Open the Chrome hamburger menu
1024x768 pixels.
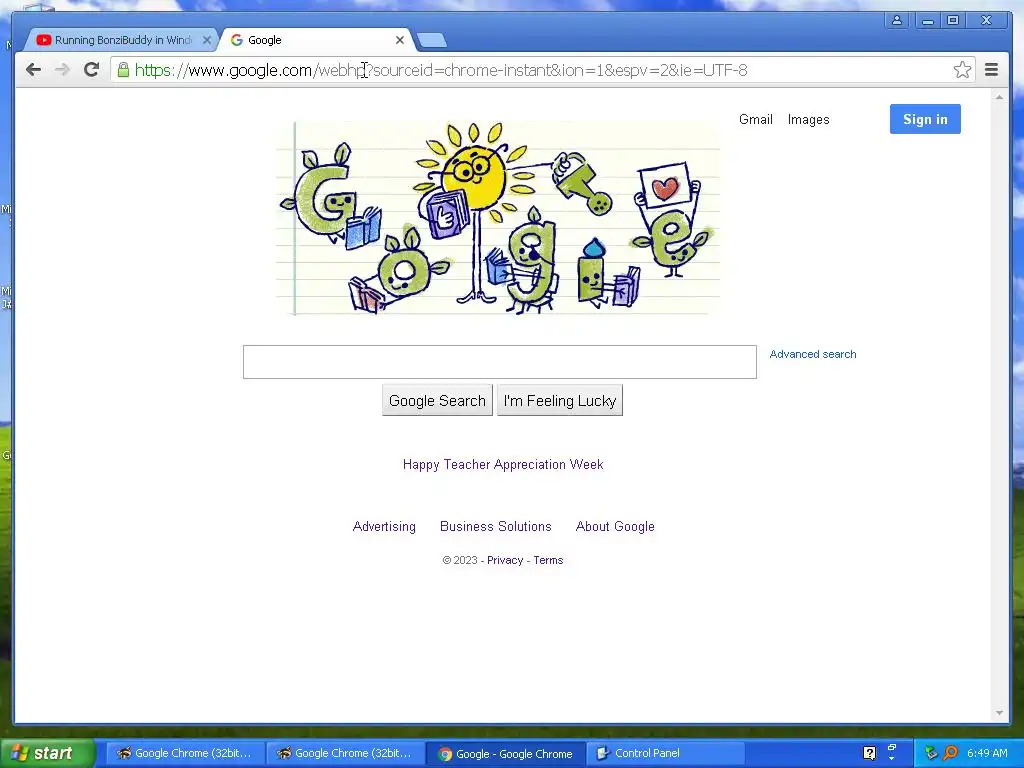point(991,70)
